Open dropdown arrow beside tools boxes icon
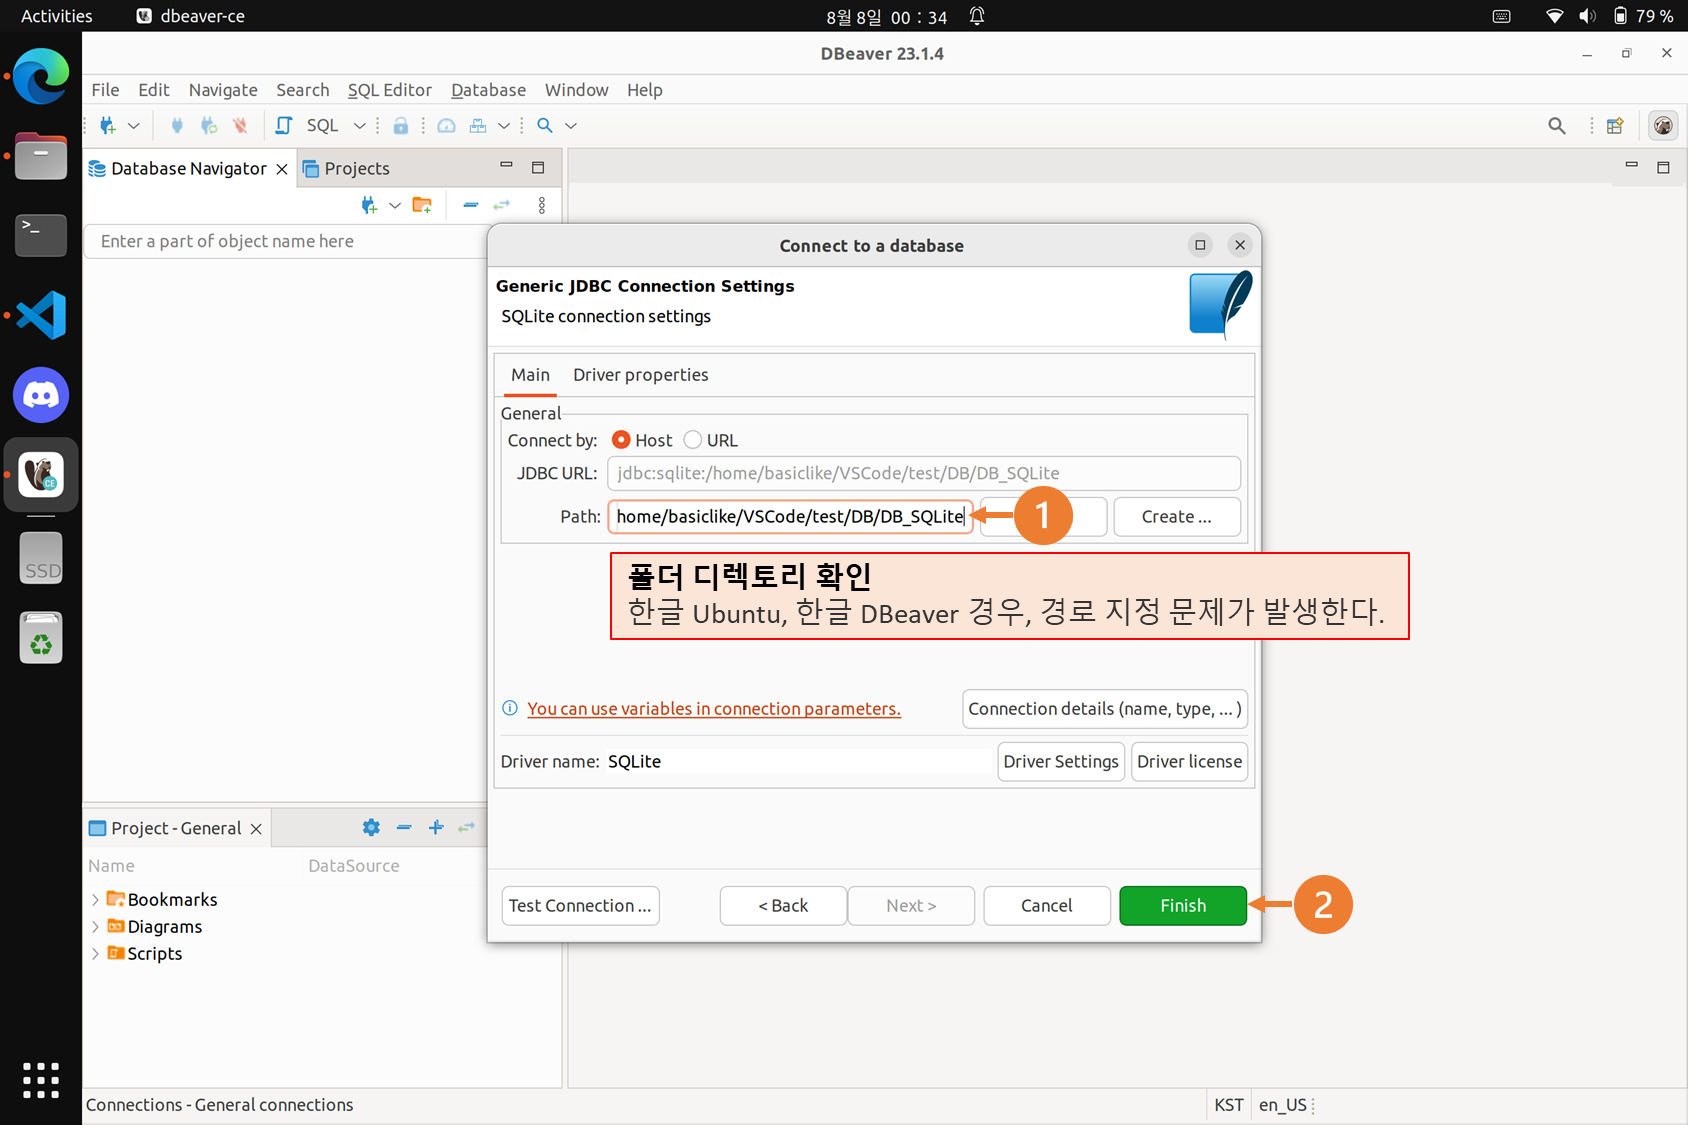 coord(504,125)
